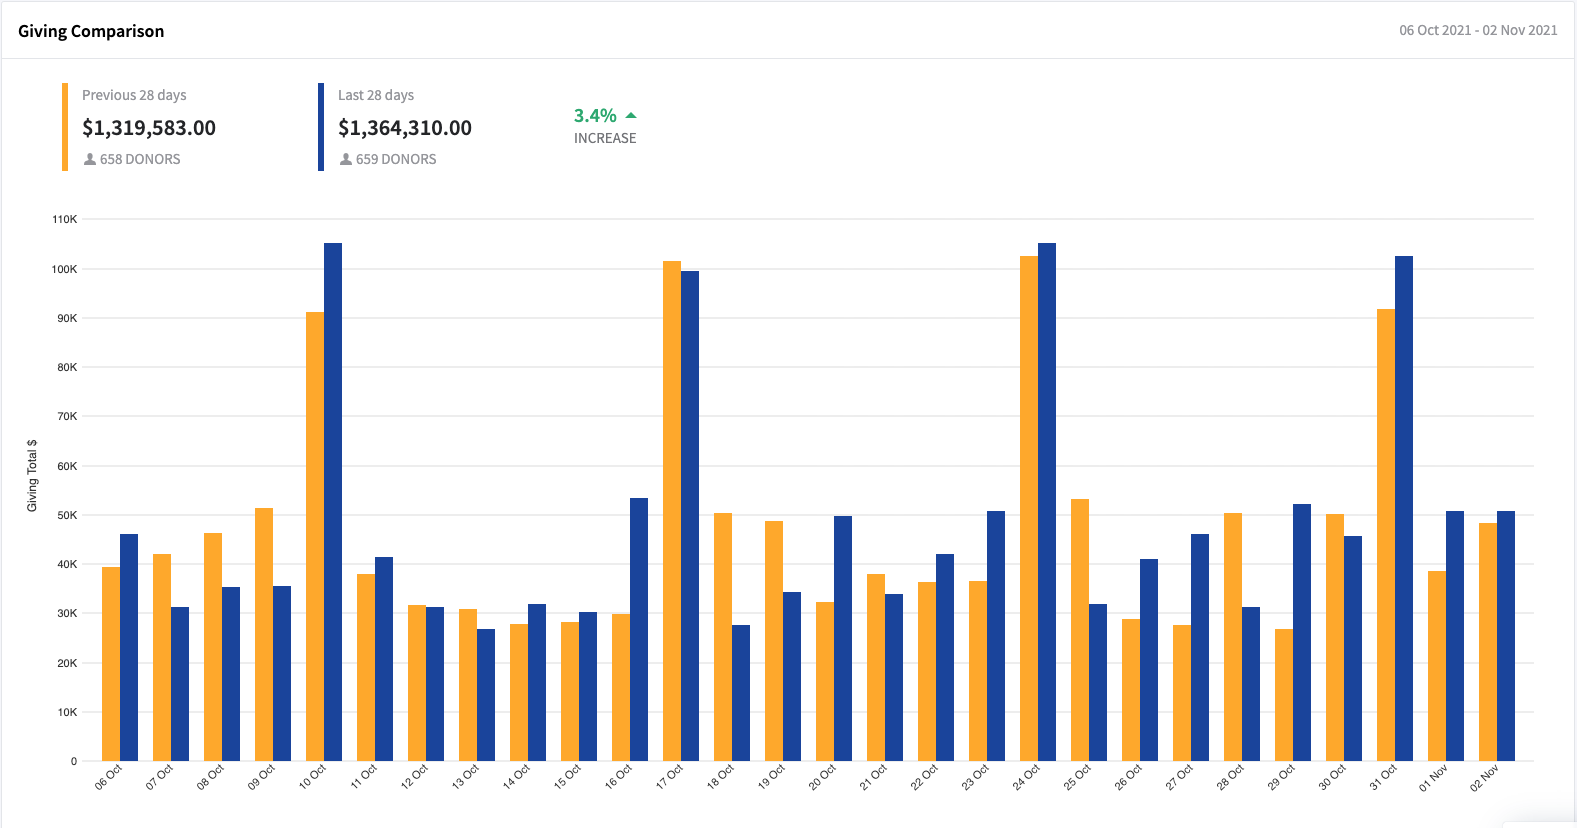
Task: Click the donor icon beside 659 DONORS
Action: tap(346, 159)
